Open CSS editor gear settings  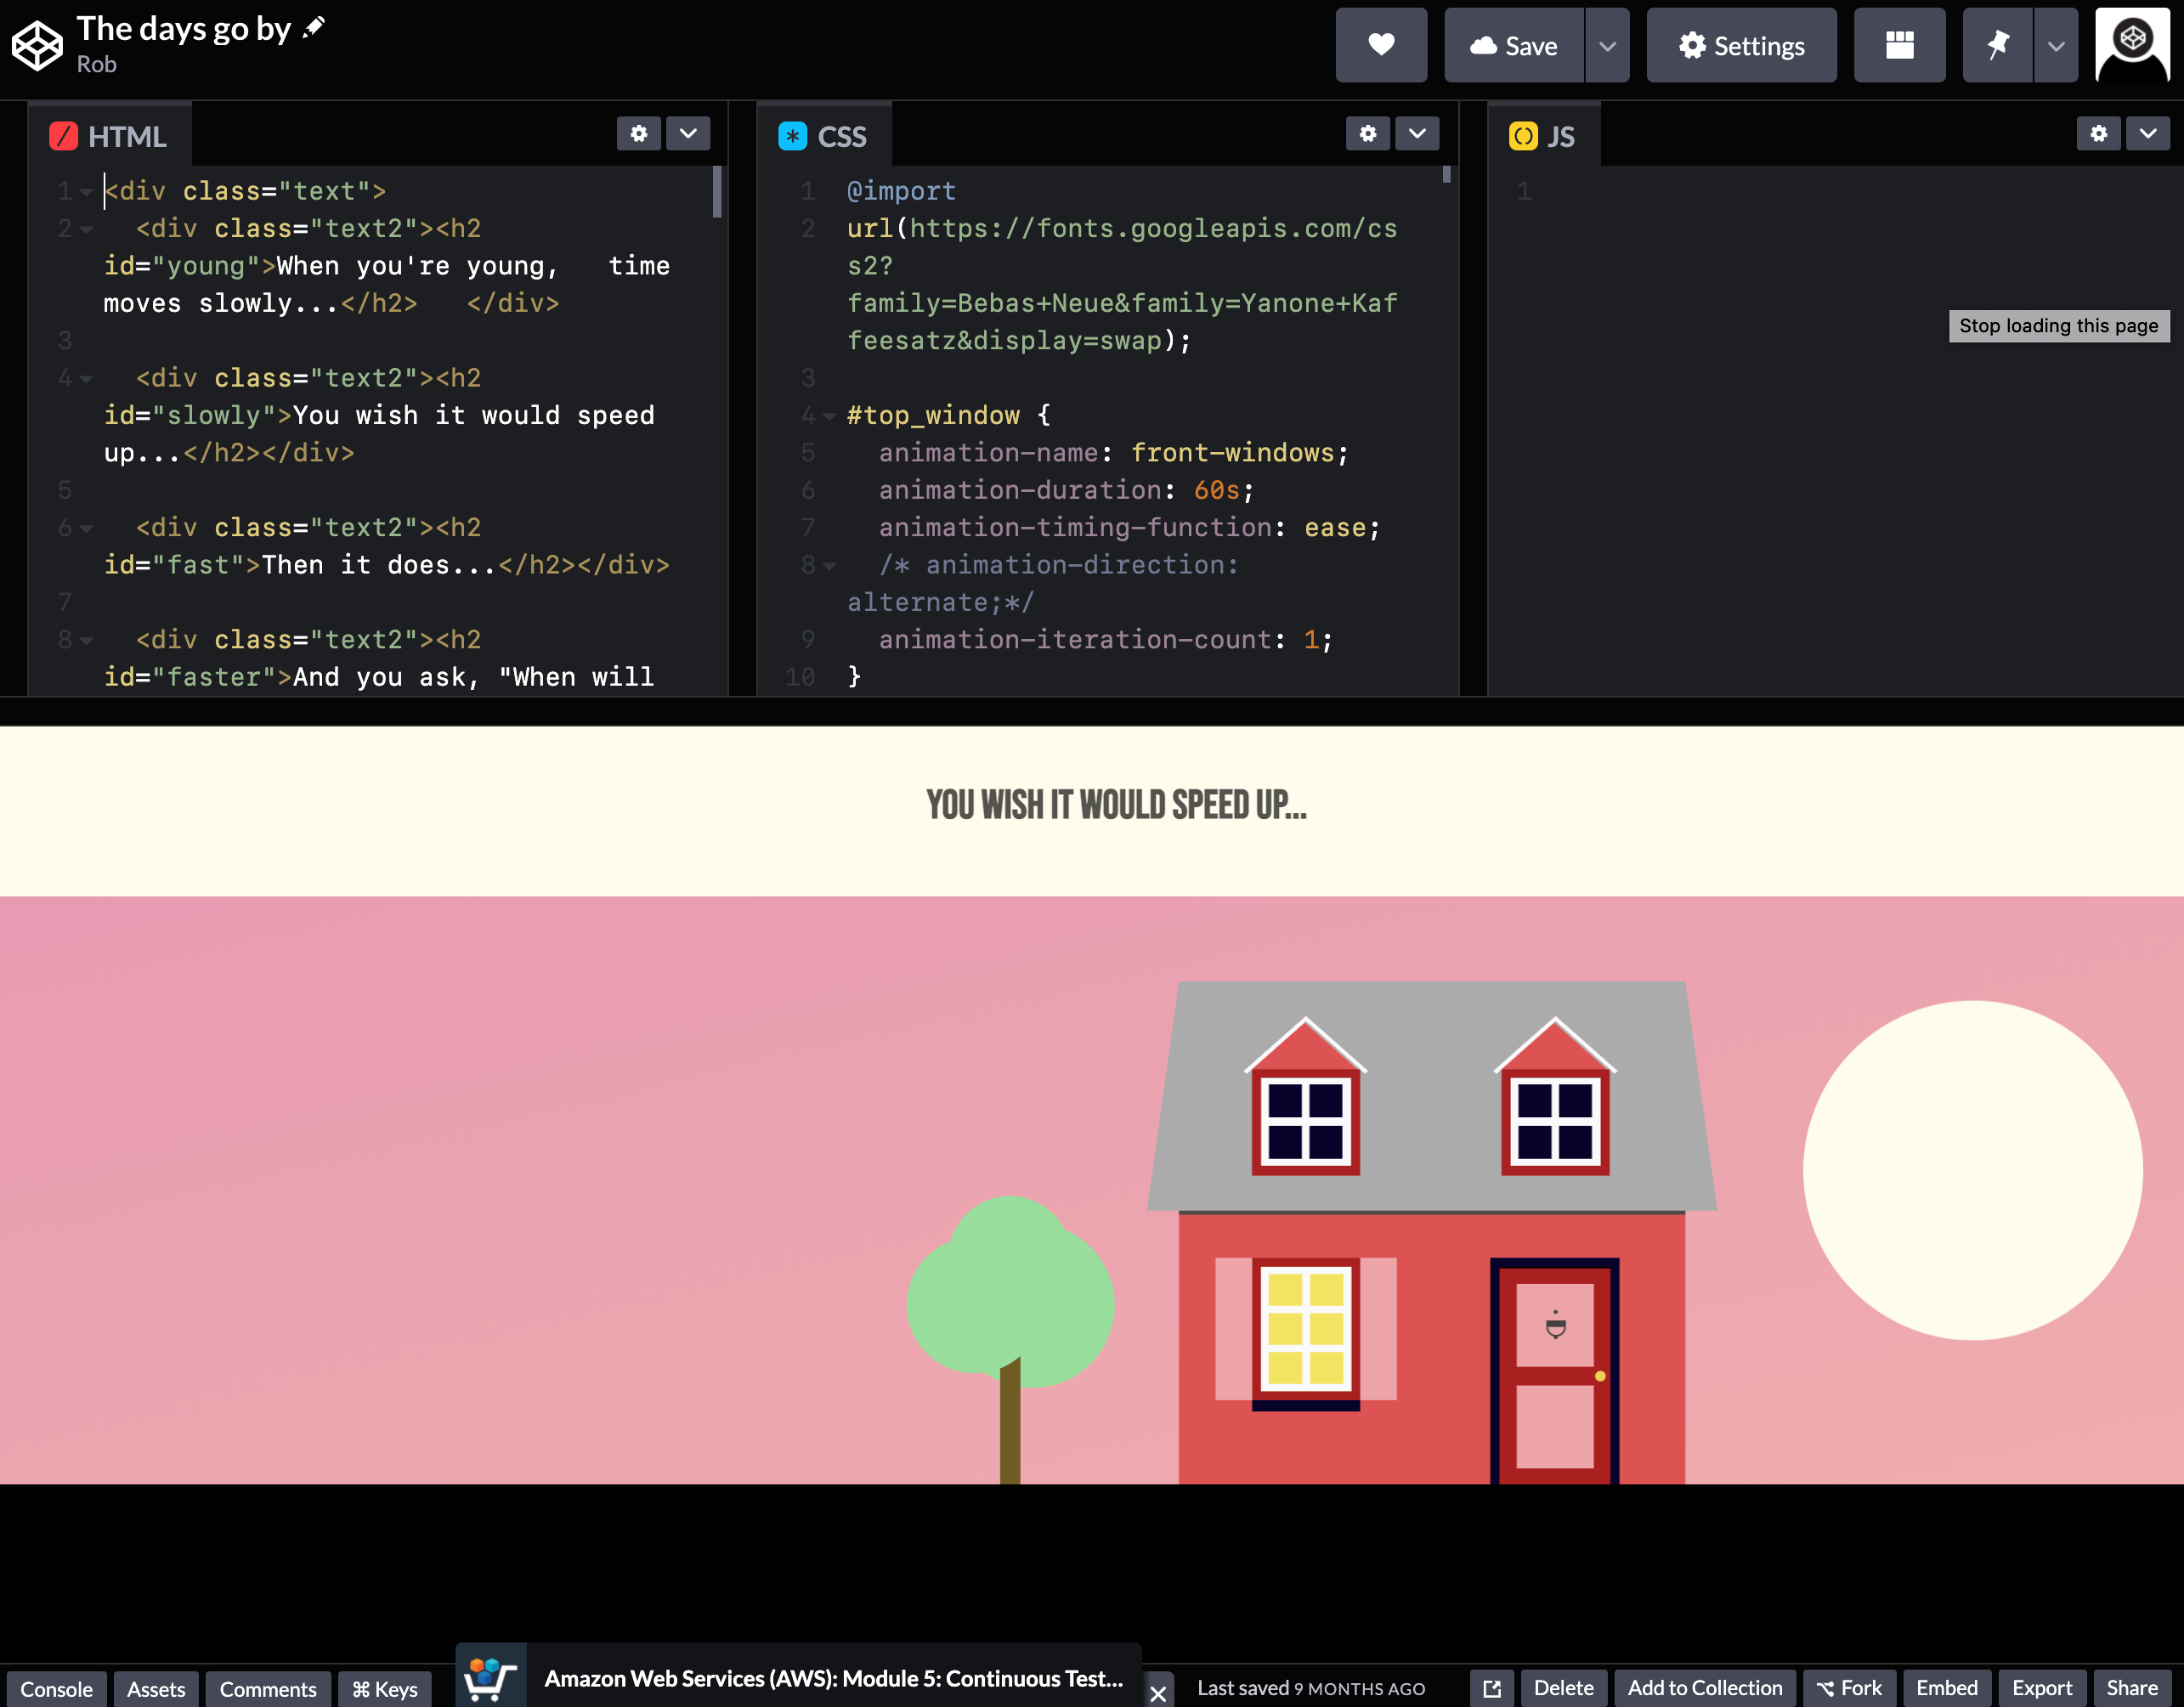1367,133
